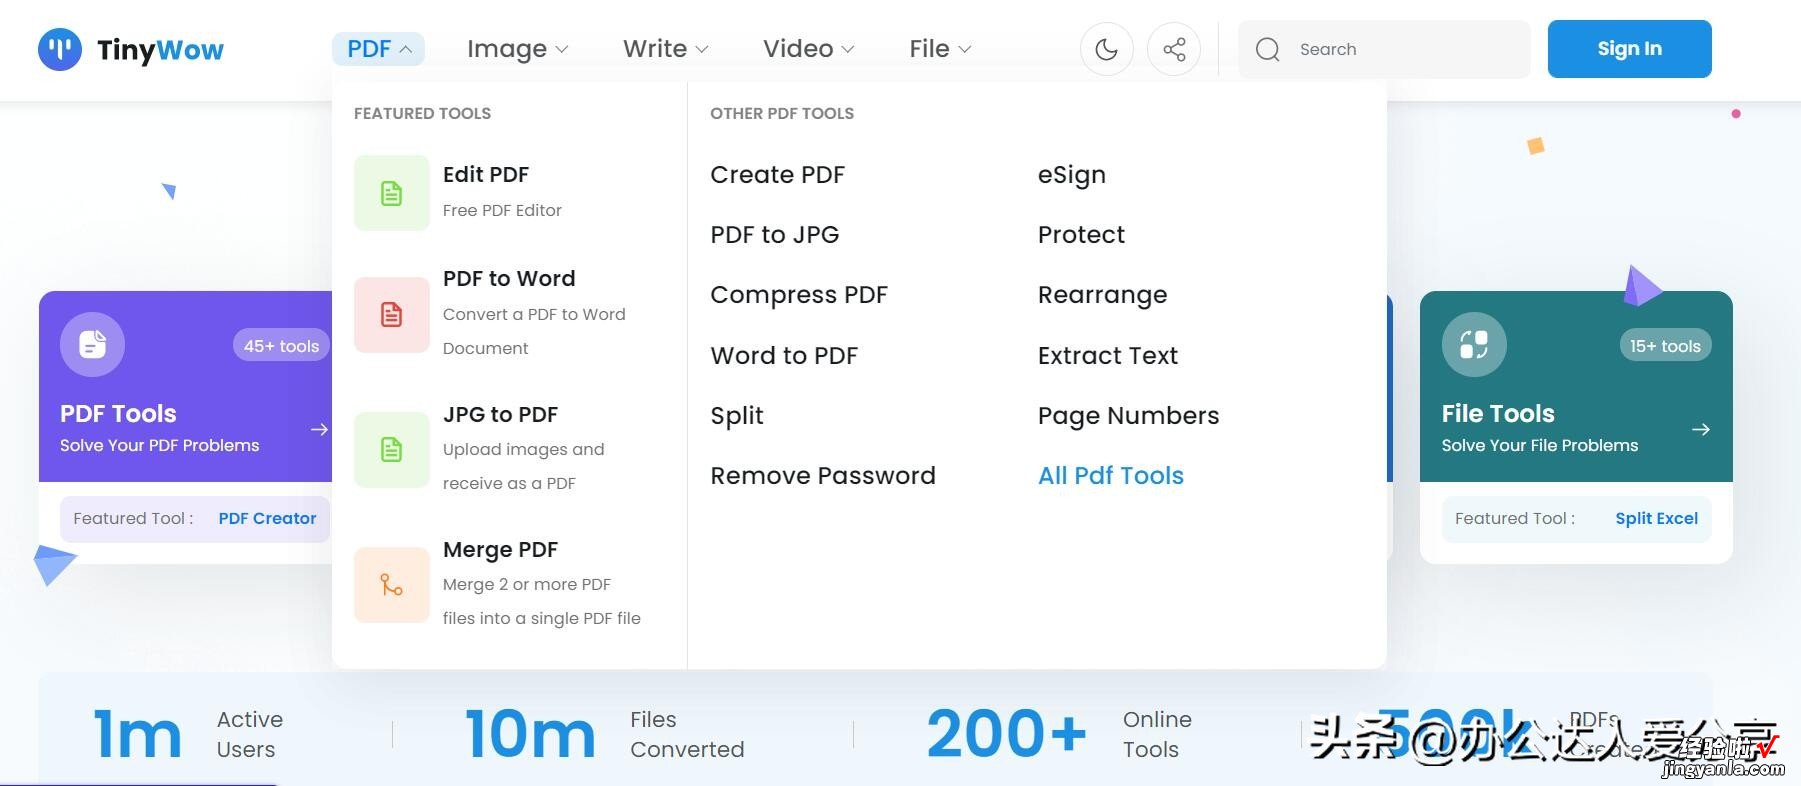Choose Word to PDF tool
The width and height of the screenshot is (1801, 786).
tap(784, 356)
